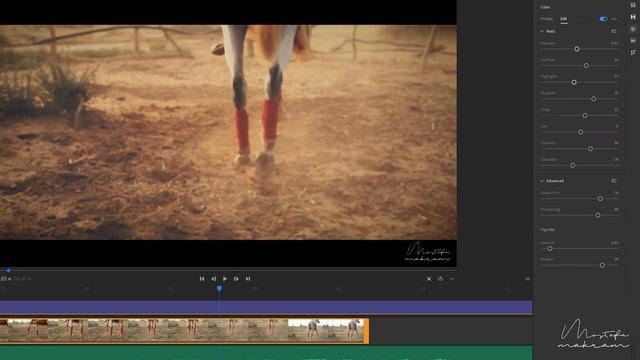The width and height of the screenshot is (640, 360).
Task: Open the Transform crop icon in right rail
Action: [x=633, y=53]
